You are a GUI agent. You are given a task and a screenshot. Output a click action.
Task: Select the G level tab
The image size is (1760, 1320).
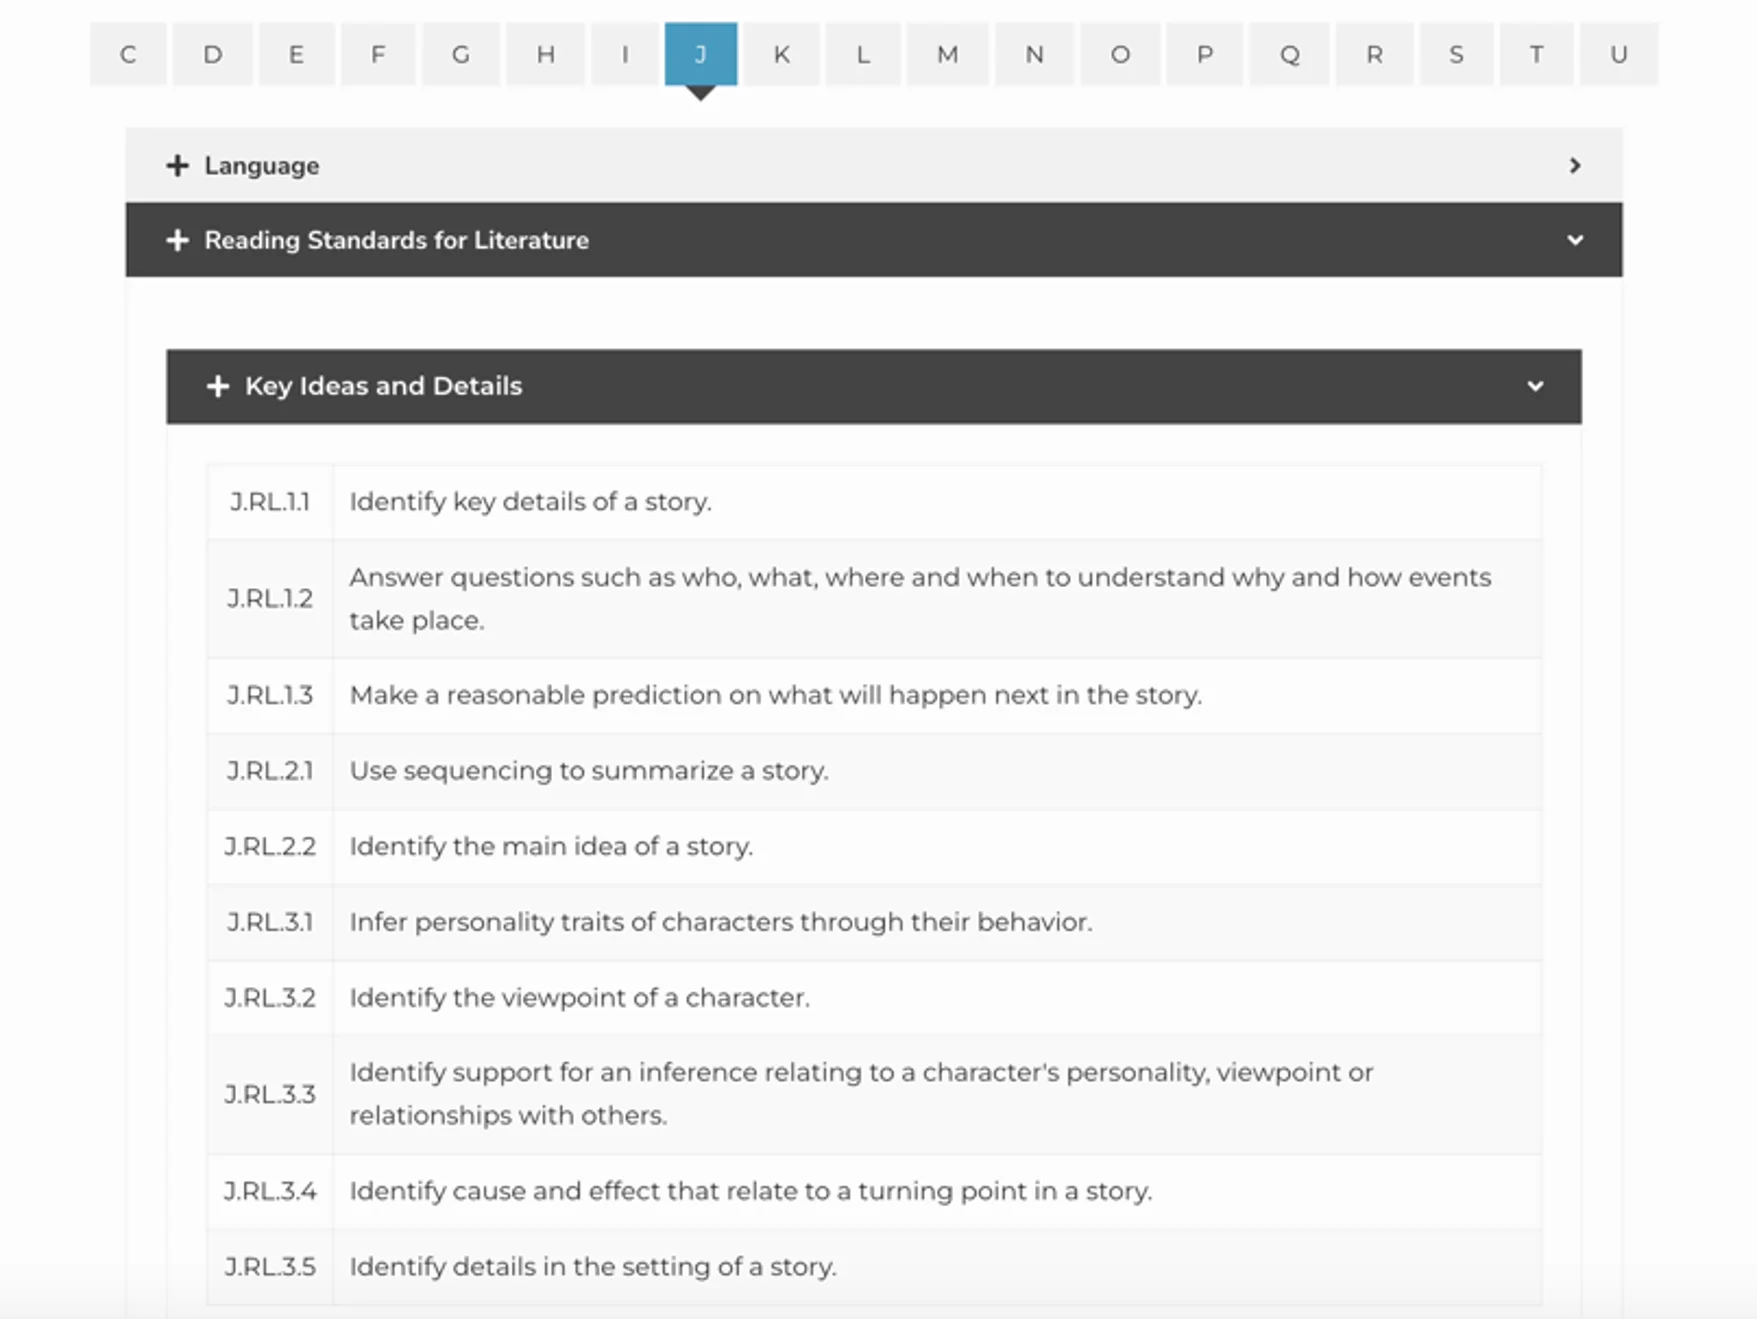pyautogui.click(x=461, y=54)
